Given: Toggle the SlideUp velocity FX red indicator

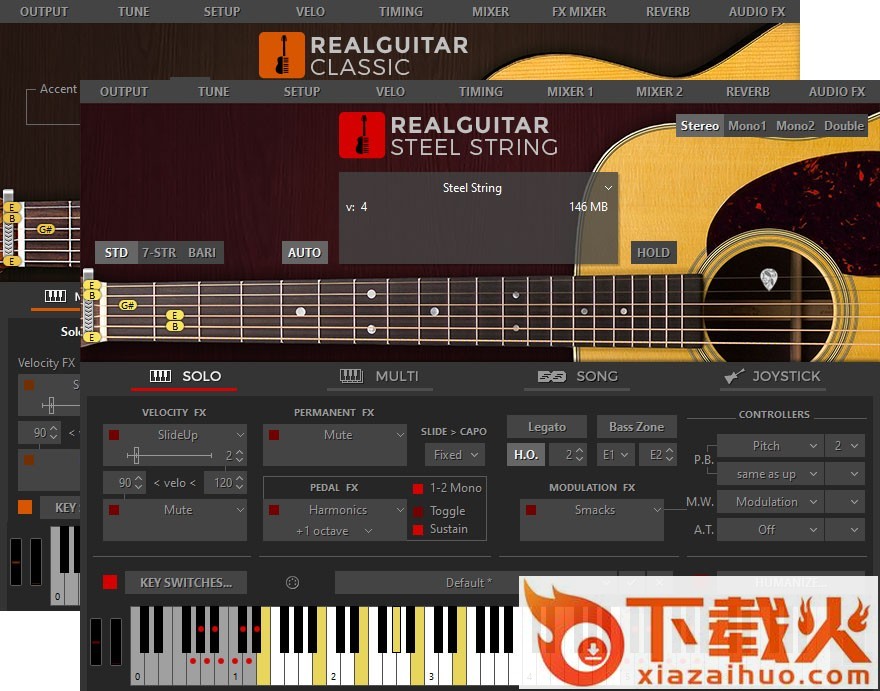Looking at the screenshot, I should (114, 435).
